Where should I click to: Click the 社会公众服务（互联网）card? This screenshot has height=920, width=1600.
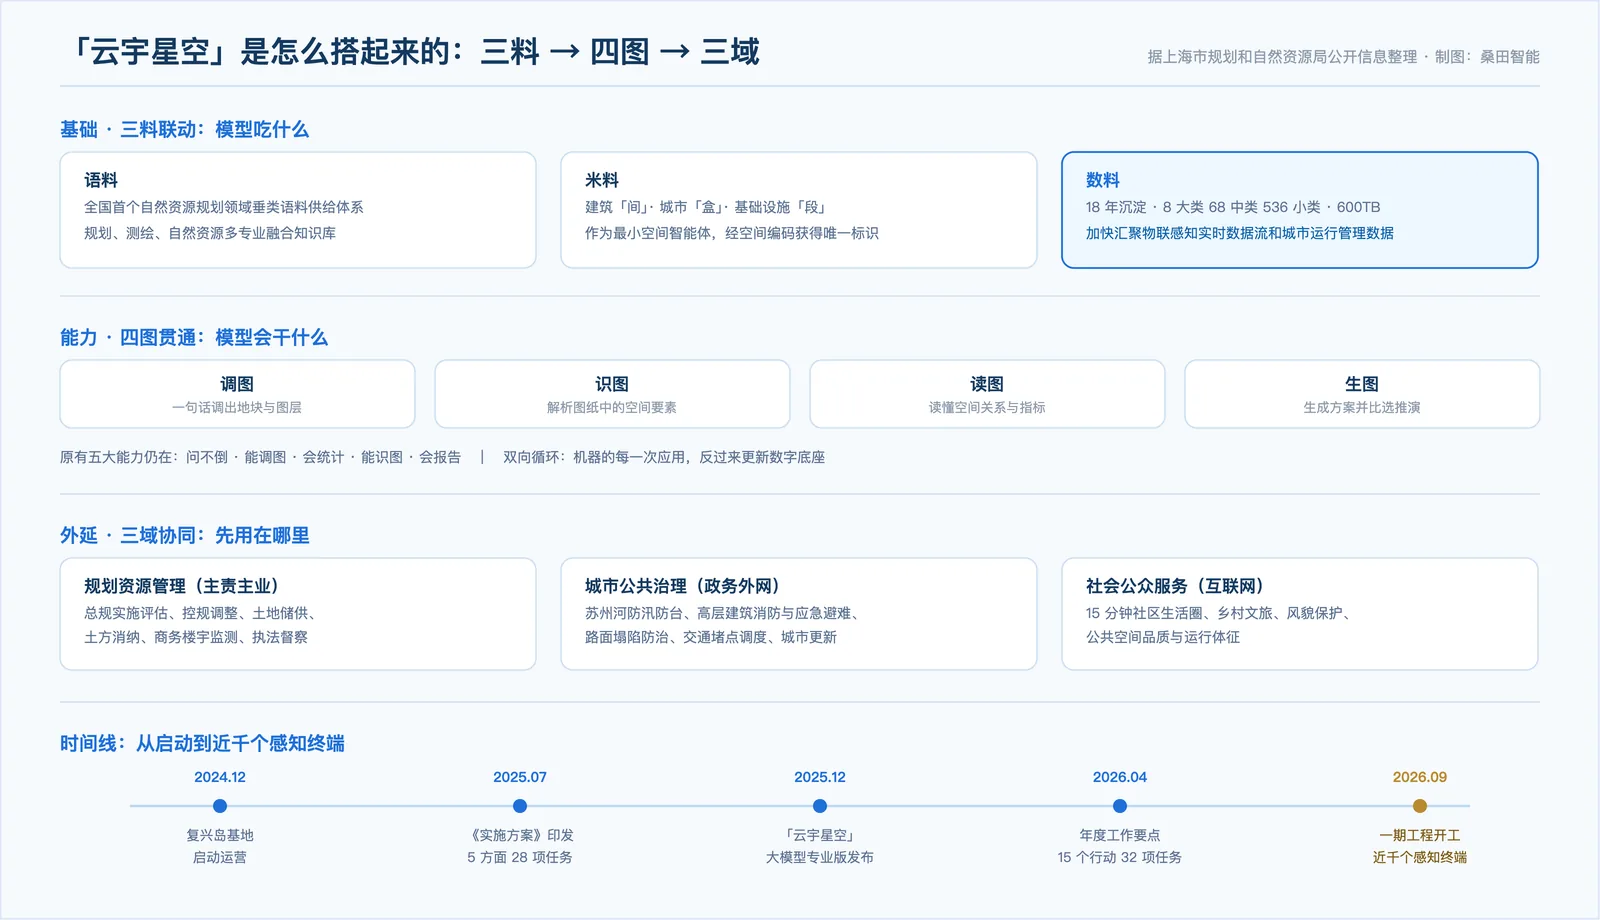tap(1300, 614)
